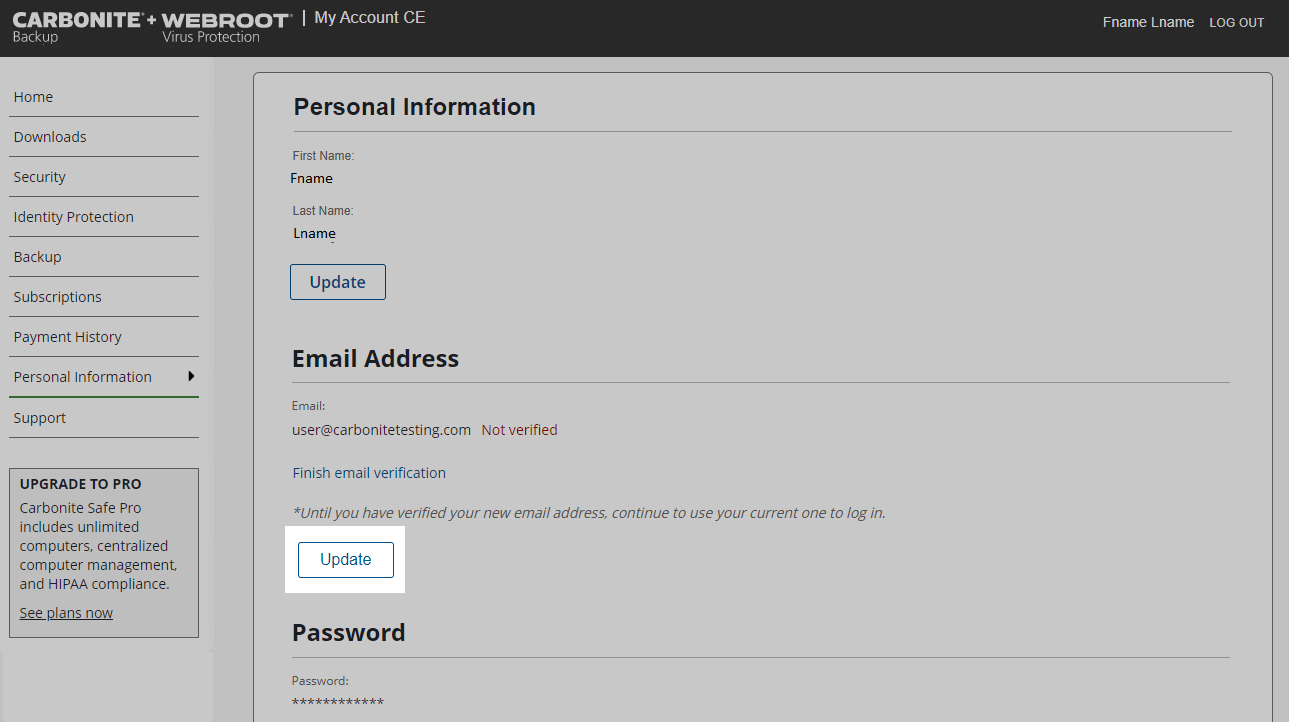This screenshot has width=1289, height=722.
Task: Select Security in the sidebar
Action: tap(40, 177)
